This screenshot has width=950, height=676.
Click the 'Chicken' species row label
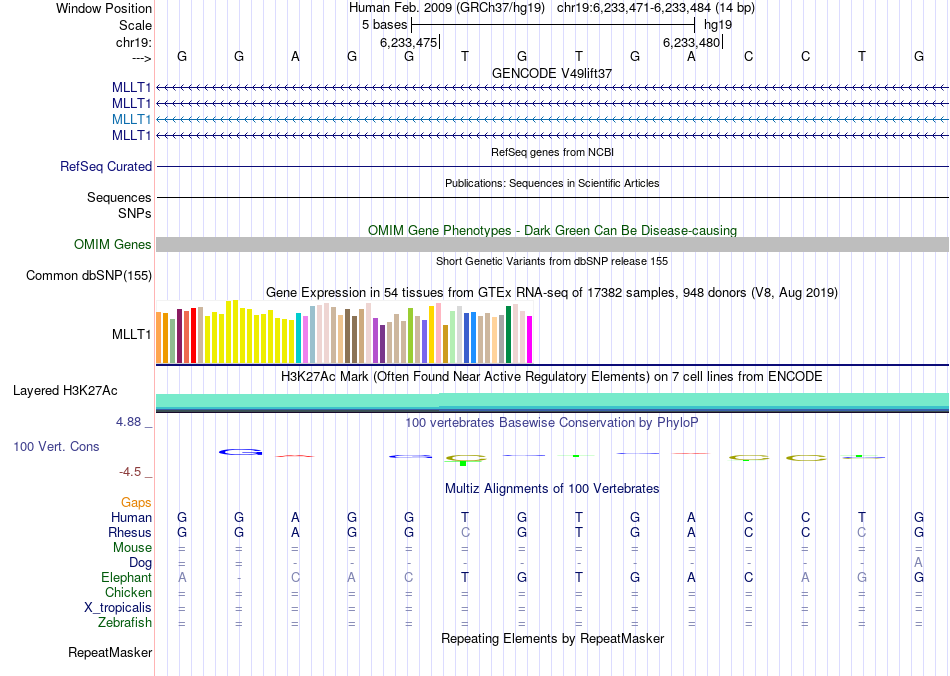[128, 592]
